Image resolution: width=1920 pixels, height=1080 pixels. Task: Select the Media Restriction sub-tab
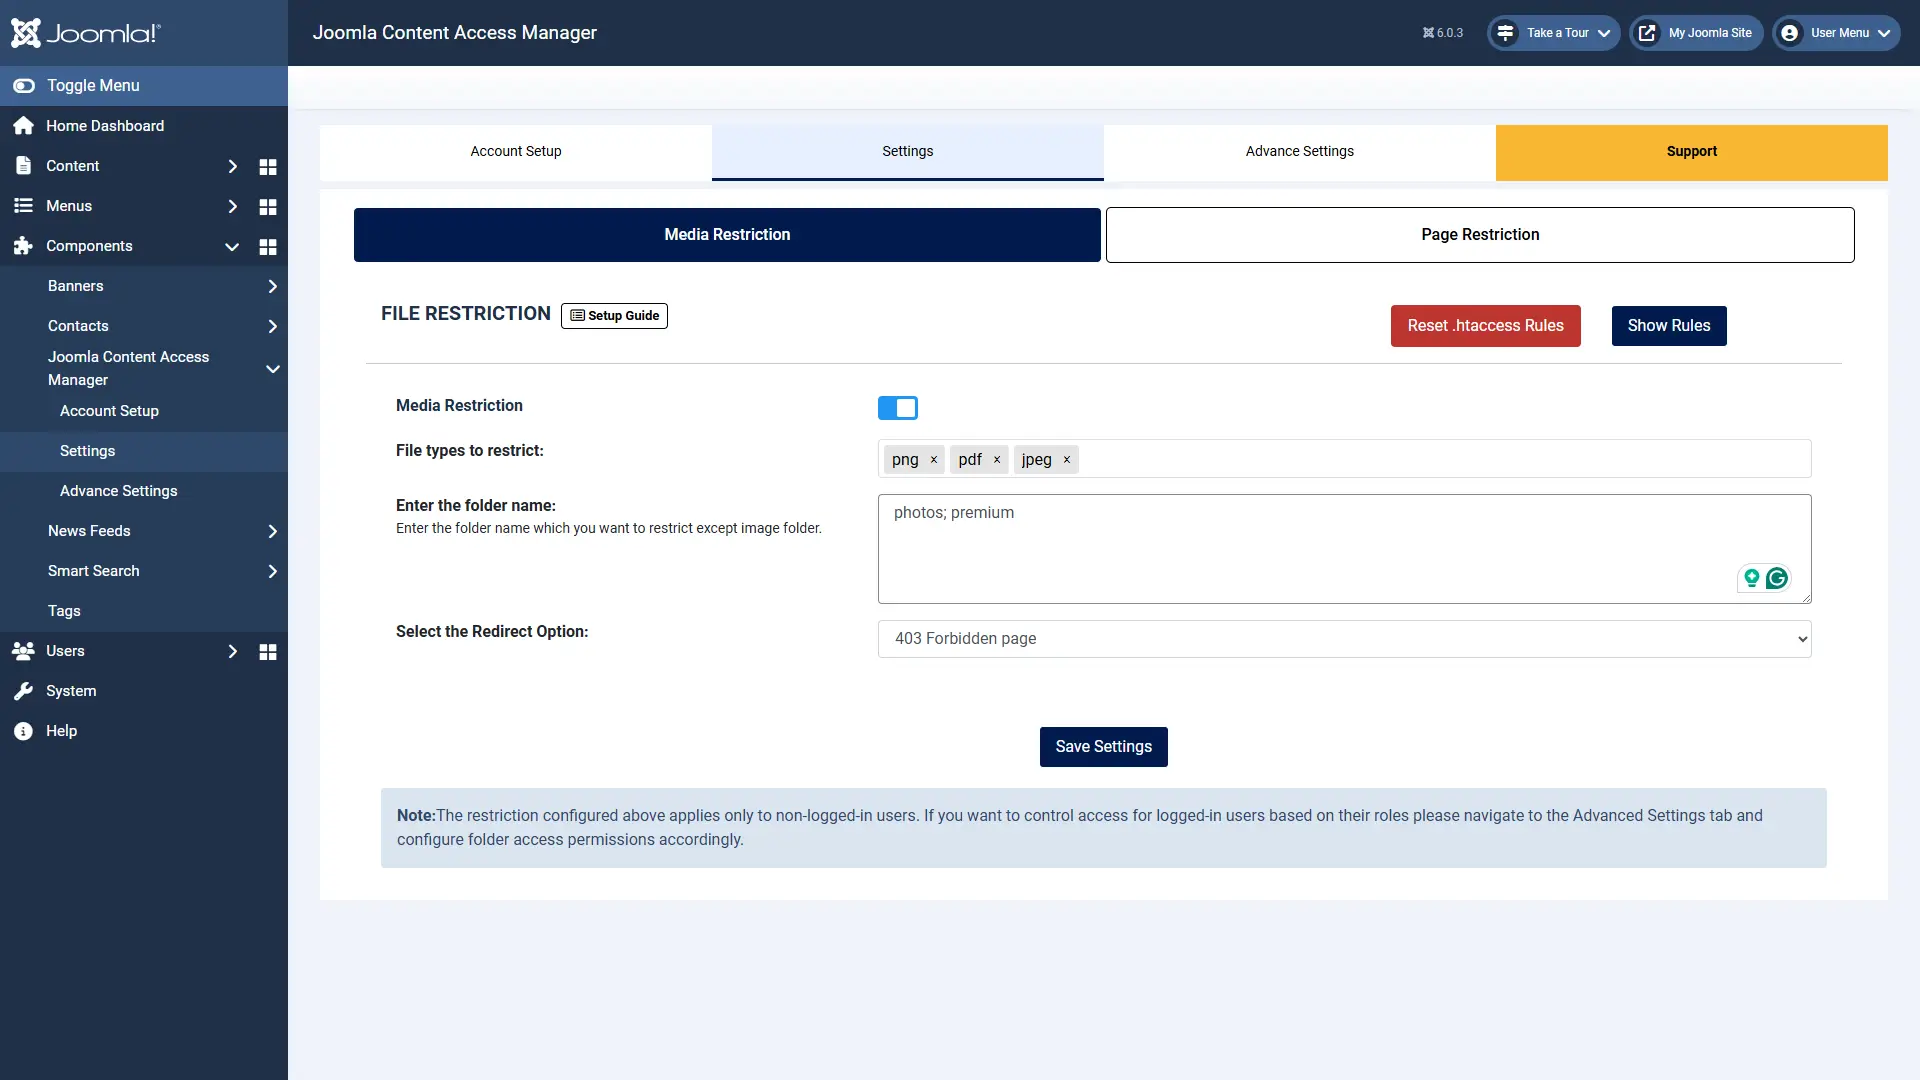tap(727, 235)
